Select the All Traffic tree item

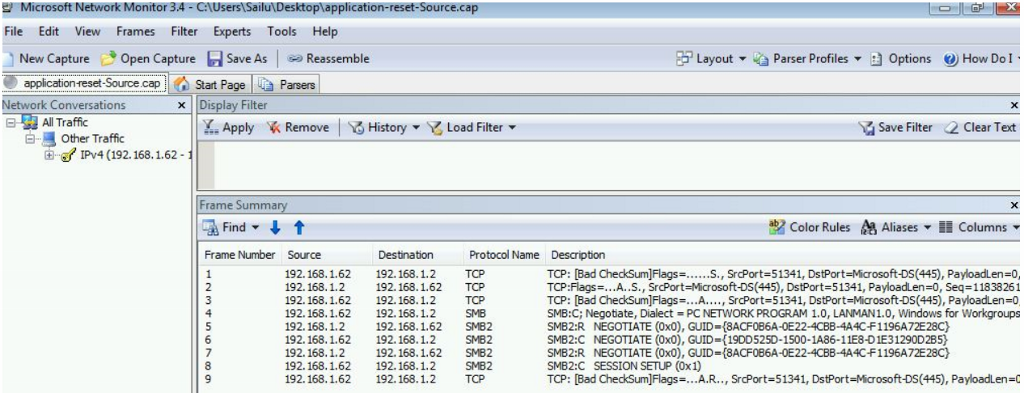pyautogui.click(x=65, y=122)
